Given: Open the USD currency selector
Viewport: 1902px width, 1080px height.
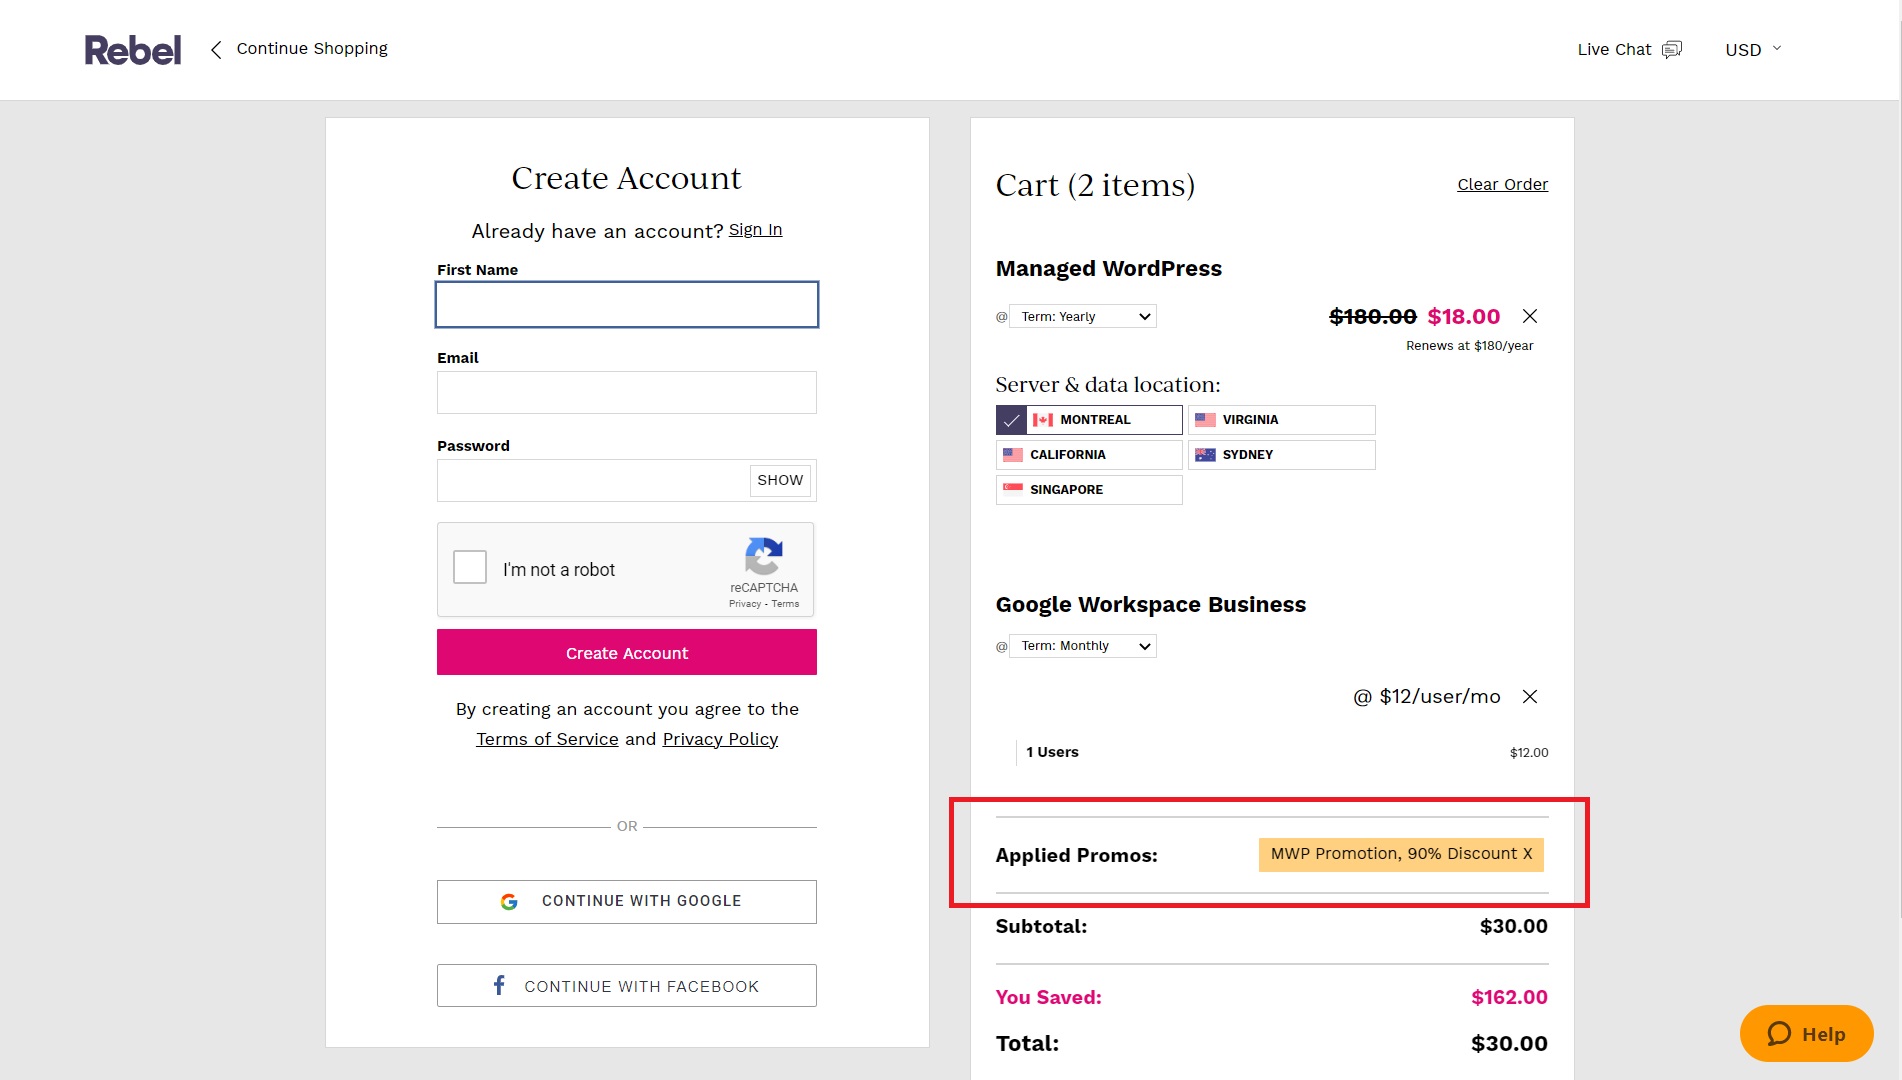Looking at the screenshot, I should coord(1752,50).
